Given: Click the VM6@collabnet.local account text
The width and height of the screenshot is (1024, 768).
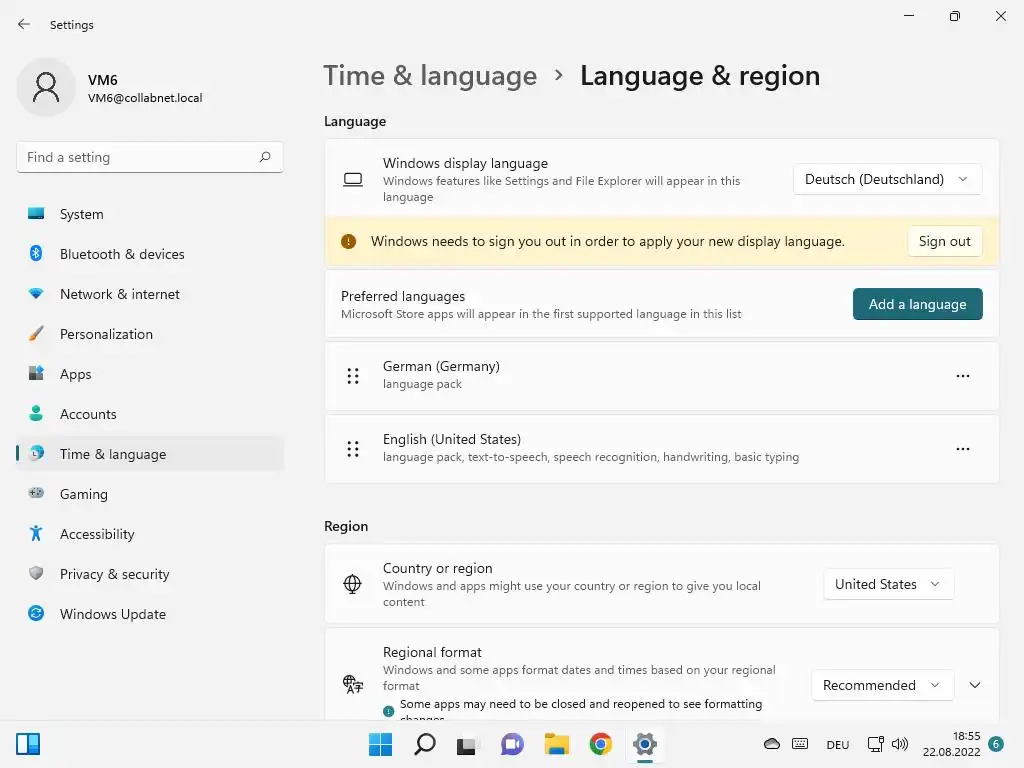Looking at the screenshot, I should 145,98.
